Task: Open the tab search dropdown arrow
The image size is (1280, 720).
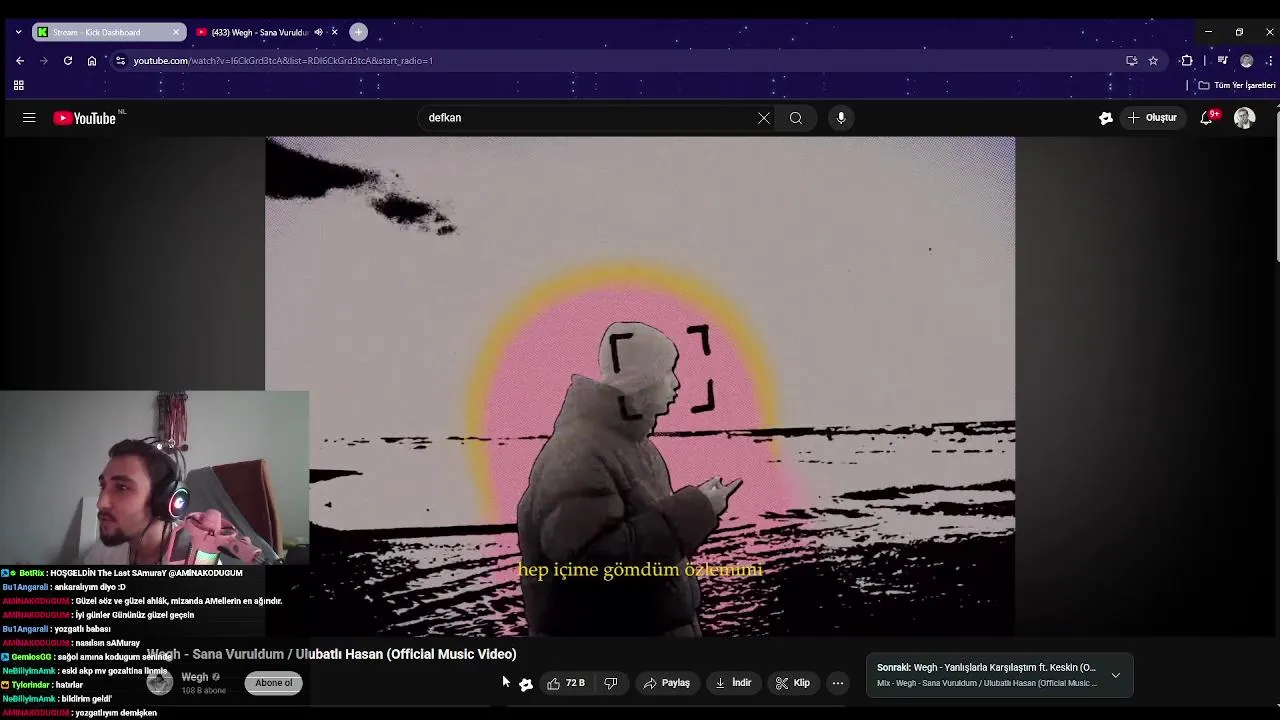Action: click(18, 32)
